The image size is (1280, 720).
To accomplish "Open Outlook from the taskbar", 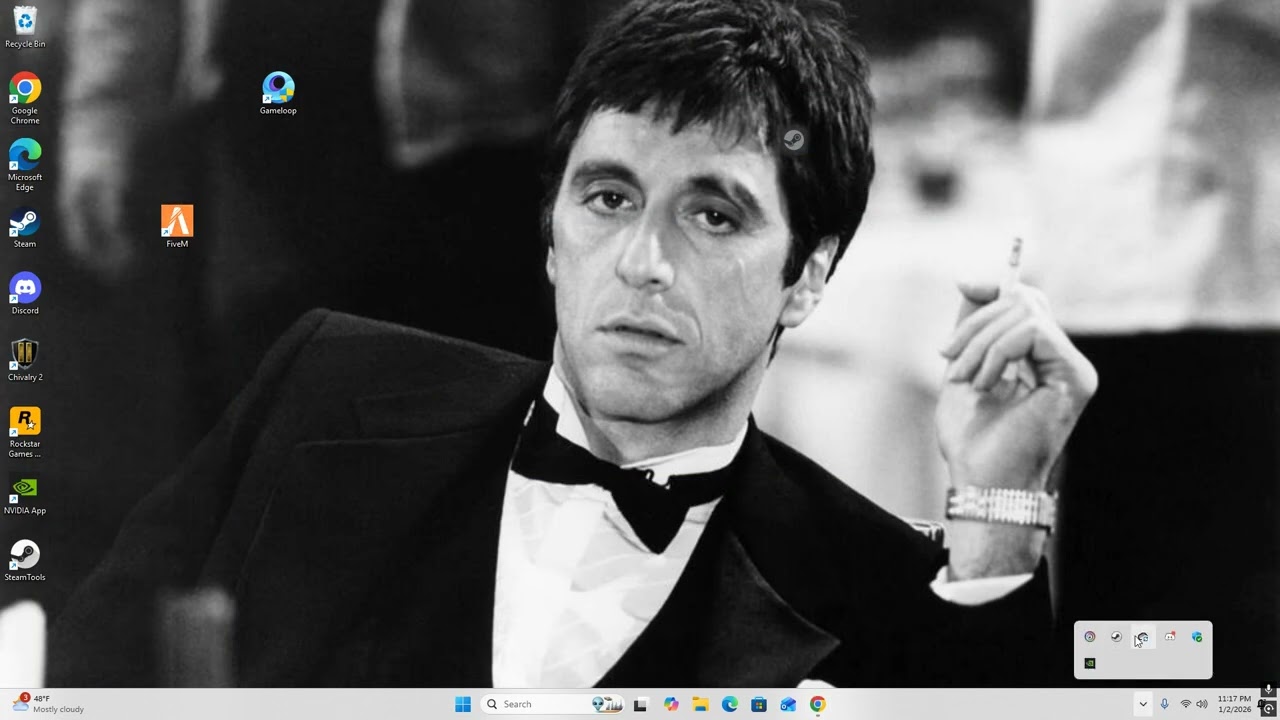I will (788, 704).
